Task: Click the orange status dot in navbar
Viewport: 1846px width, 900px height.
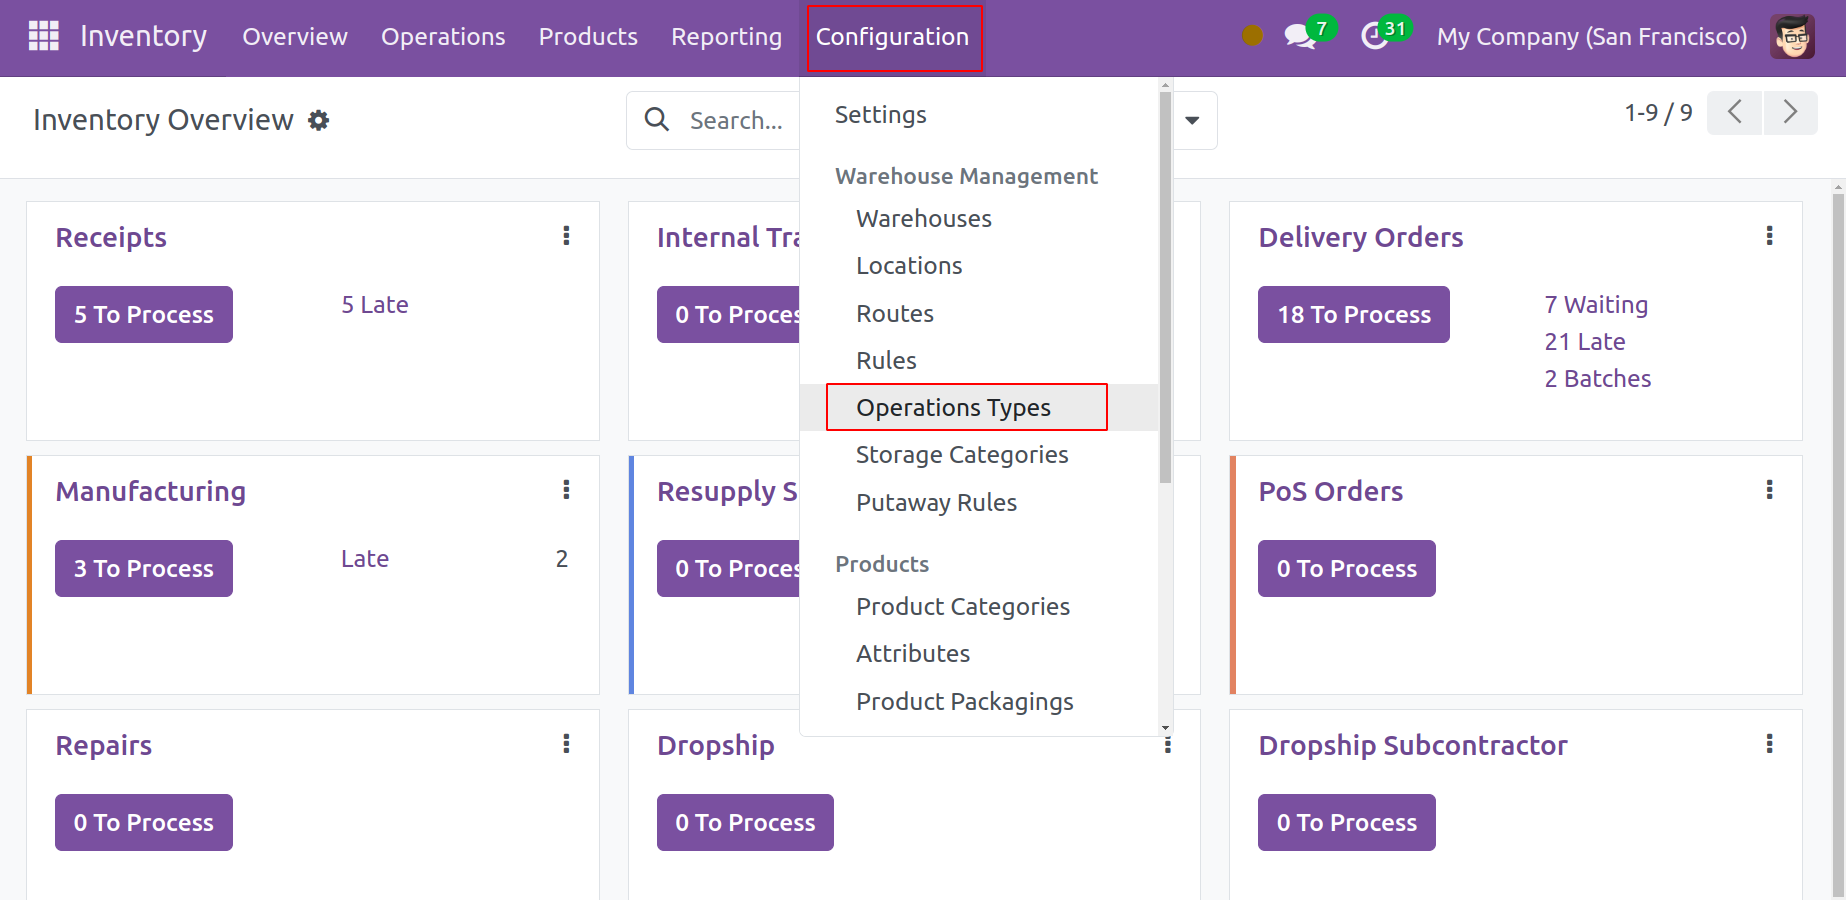Action: pyautogui.click(x=1252, y=36)
